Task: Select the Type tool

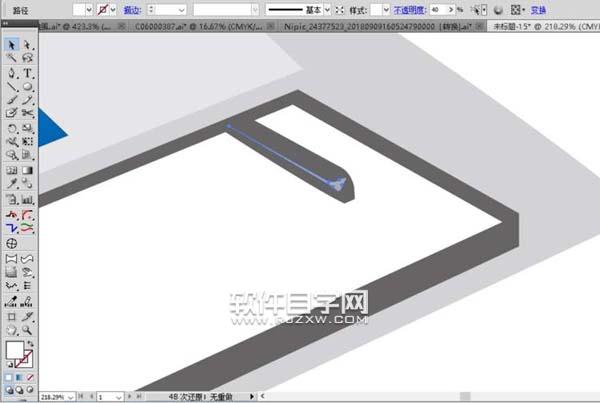Action: click(27, 73)
